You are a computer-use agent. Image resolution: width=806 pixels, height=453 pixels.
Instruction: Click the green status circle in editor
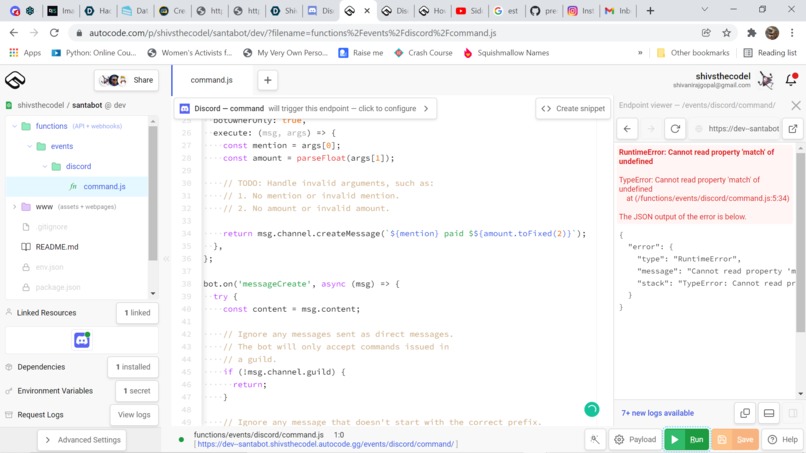coord(592,409)
